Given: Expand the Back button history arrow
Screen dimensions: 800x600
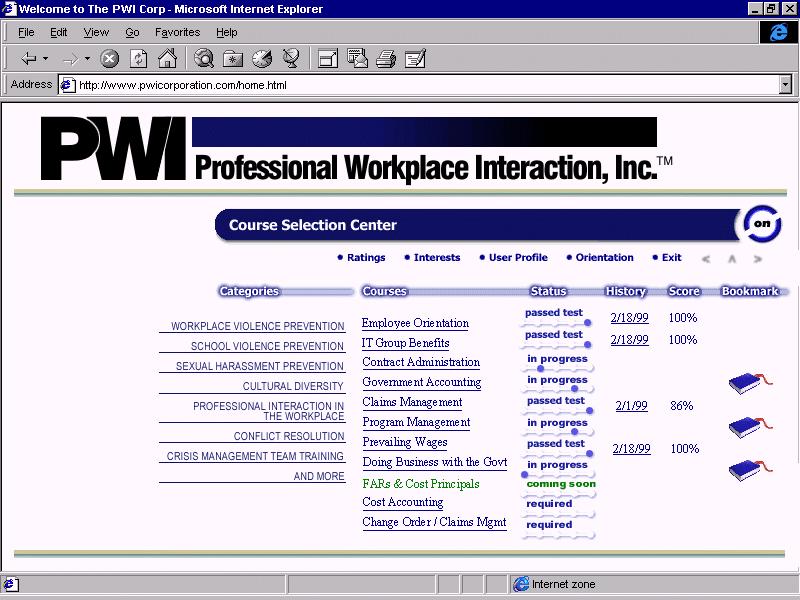Looking at the screenshot, I should [x=46, y=59].
